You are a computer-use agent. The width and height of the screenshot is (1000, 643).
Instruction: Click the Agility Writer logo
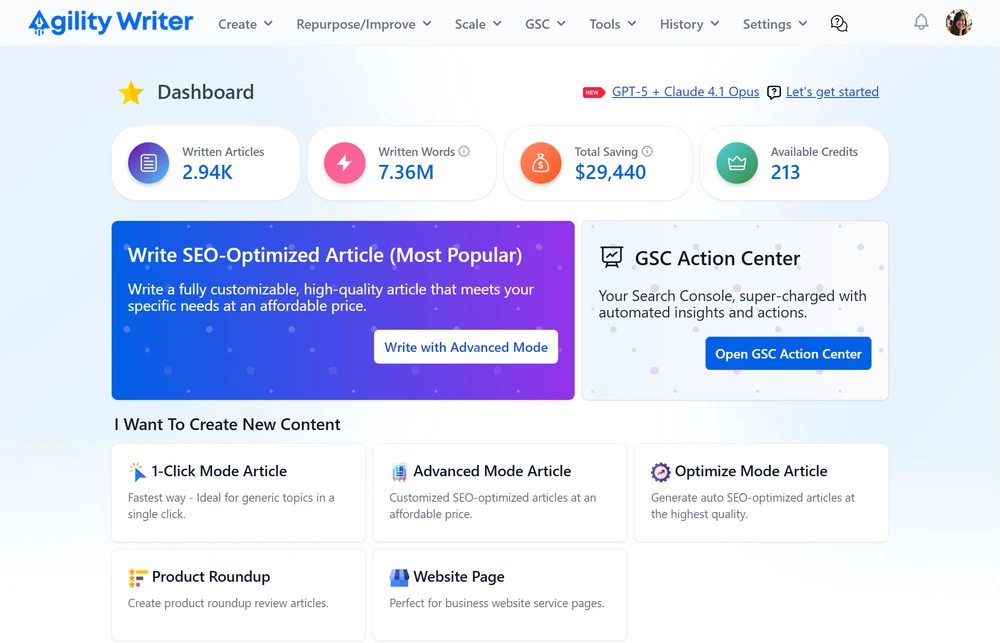(x=110, y=22)
